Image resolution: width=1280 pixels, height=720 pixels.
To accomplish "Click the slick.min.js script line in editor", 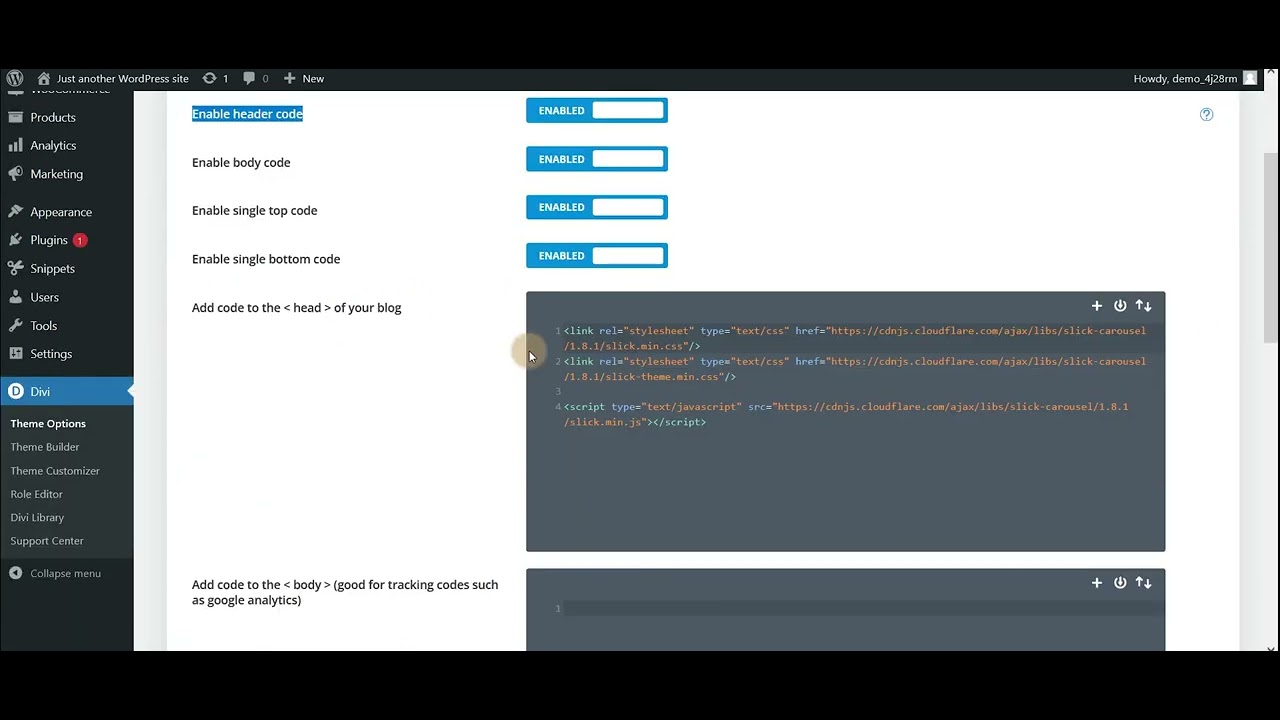I will (846, 415).
